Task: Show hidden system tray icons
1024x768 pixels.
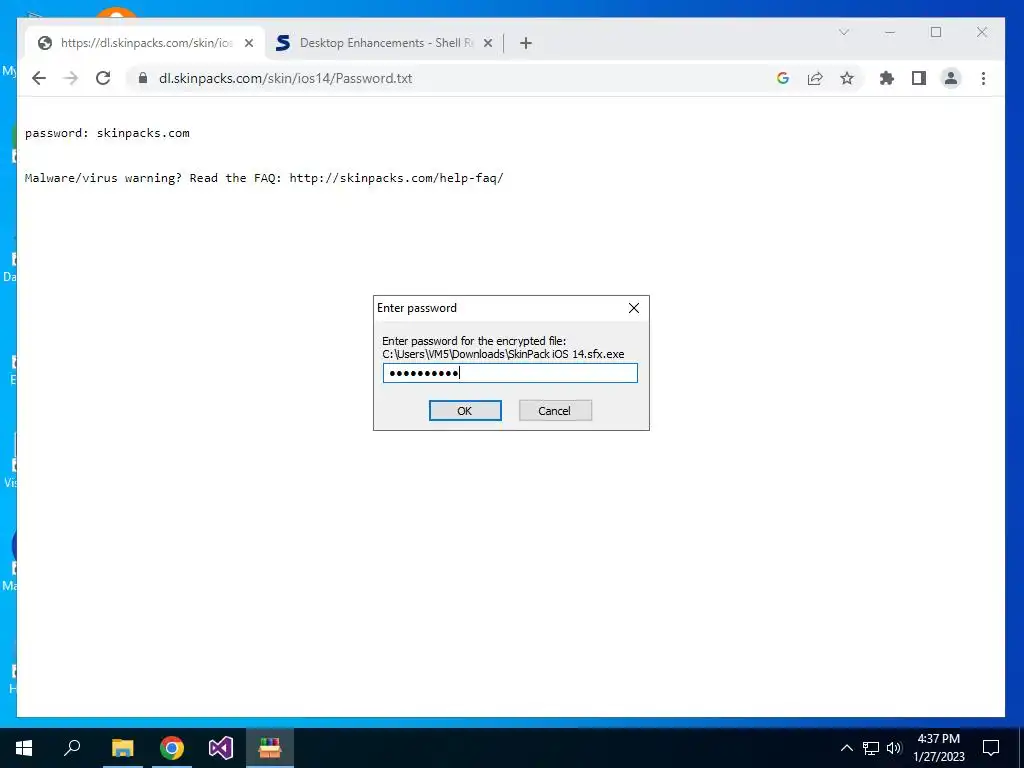Action: pyautogui.click(x=846, y=748)
